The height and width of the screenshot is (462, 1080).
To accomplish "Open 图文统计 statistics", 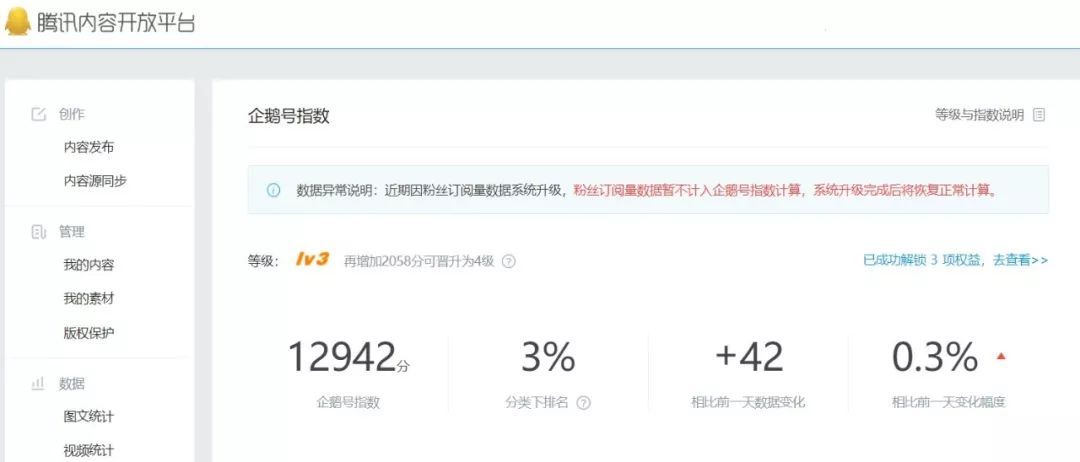I will pos(89,417).
